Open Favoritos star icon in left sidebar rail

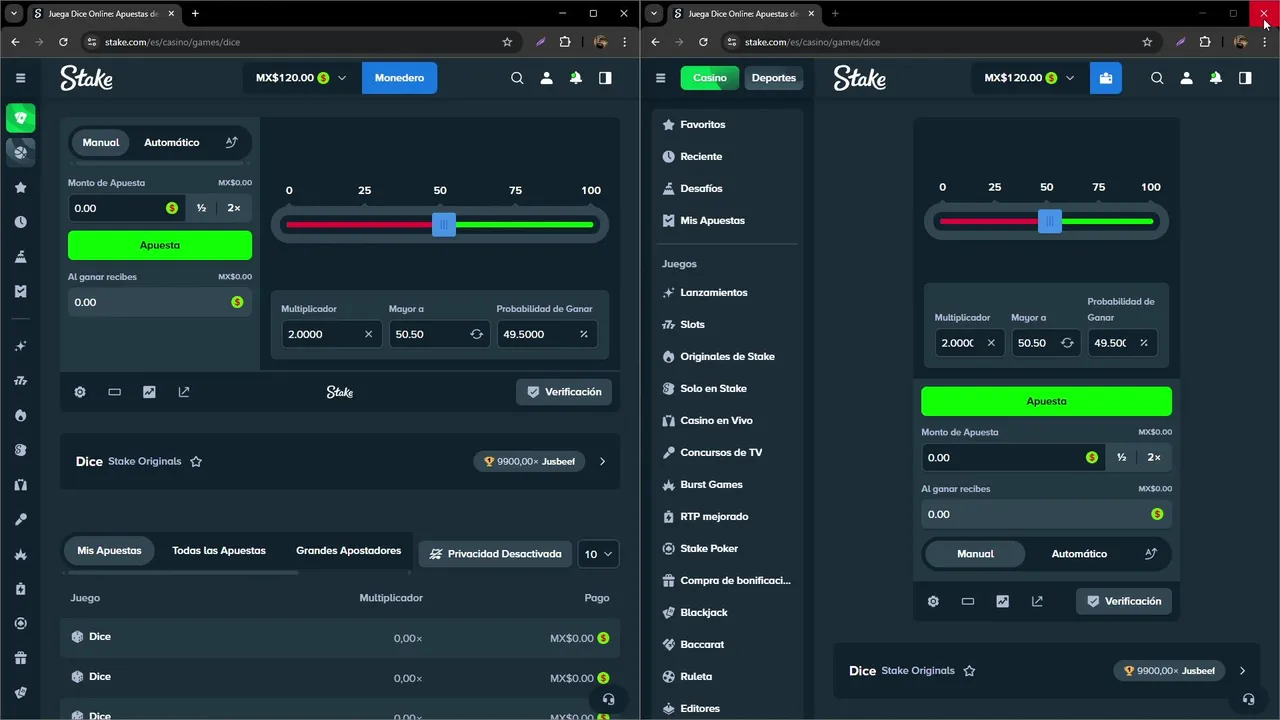(x=20, y=187)
